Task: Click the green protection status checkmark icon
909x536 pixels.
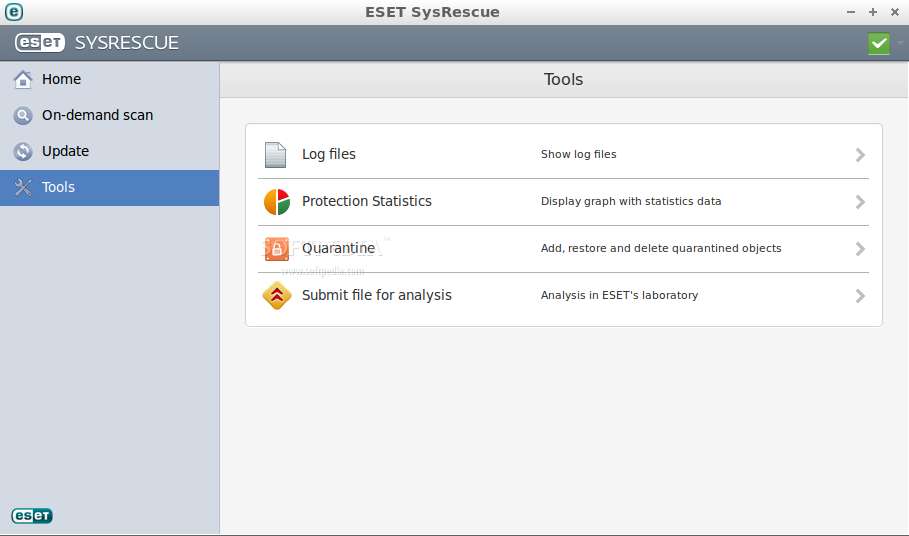Action: pyautogui.click(x=879, y=43)
